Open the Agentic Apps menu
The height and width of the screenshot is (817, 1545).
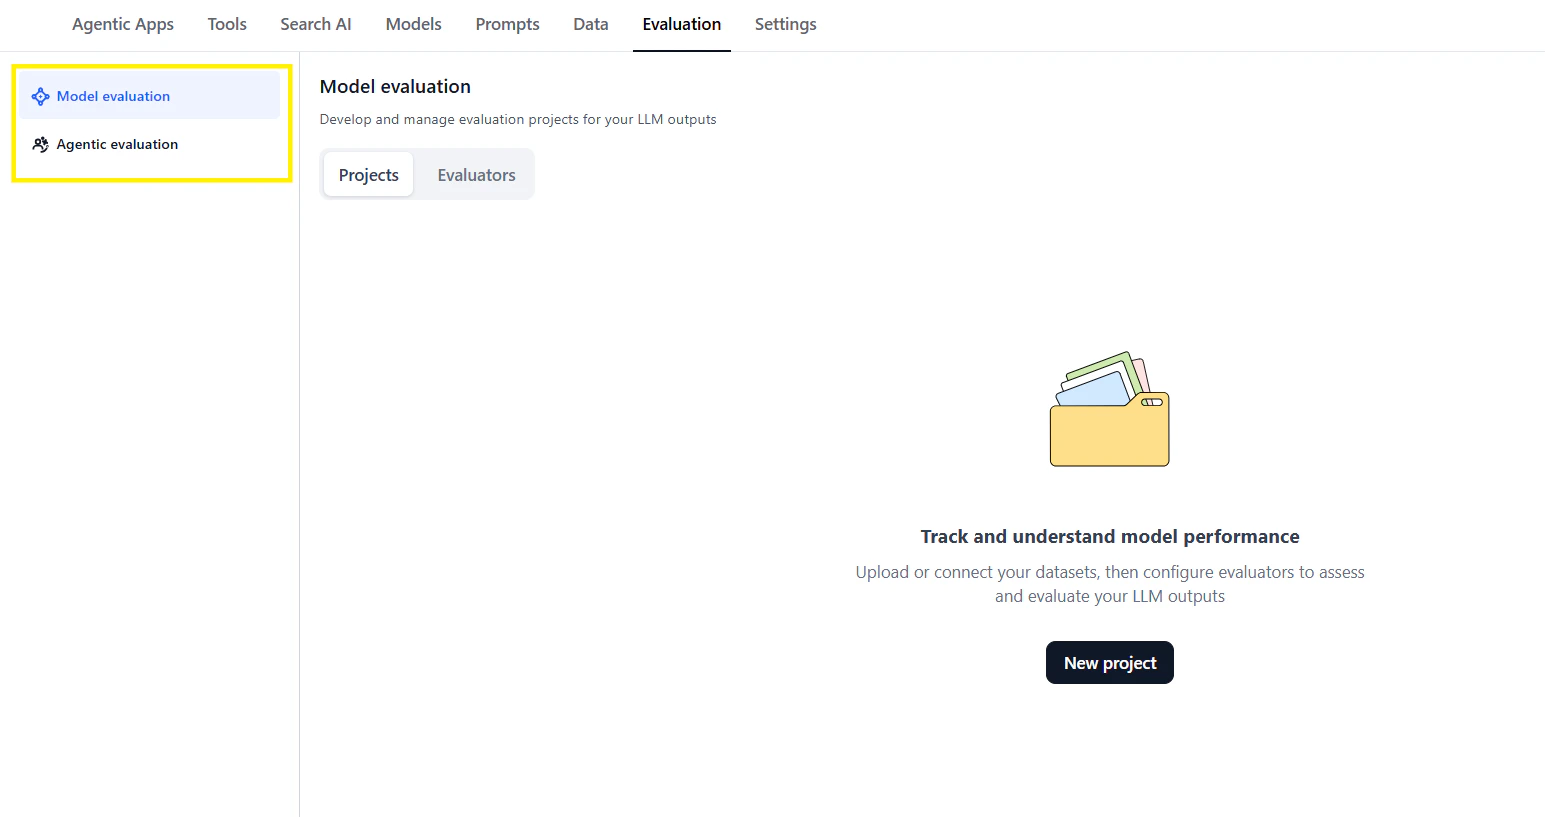[x=122, y=24]
